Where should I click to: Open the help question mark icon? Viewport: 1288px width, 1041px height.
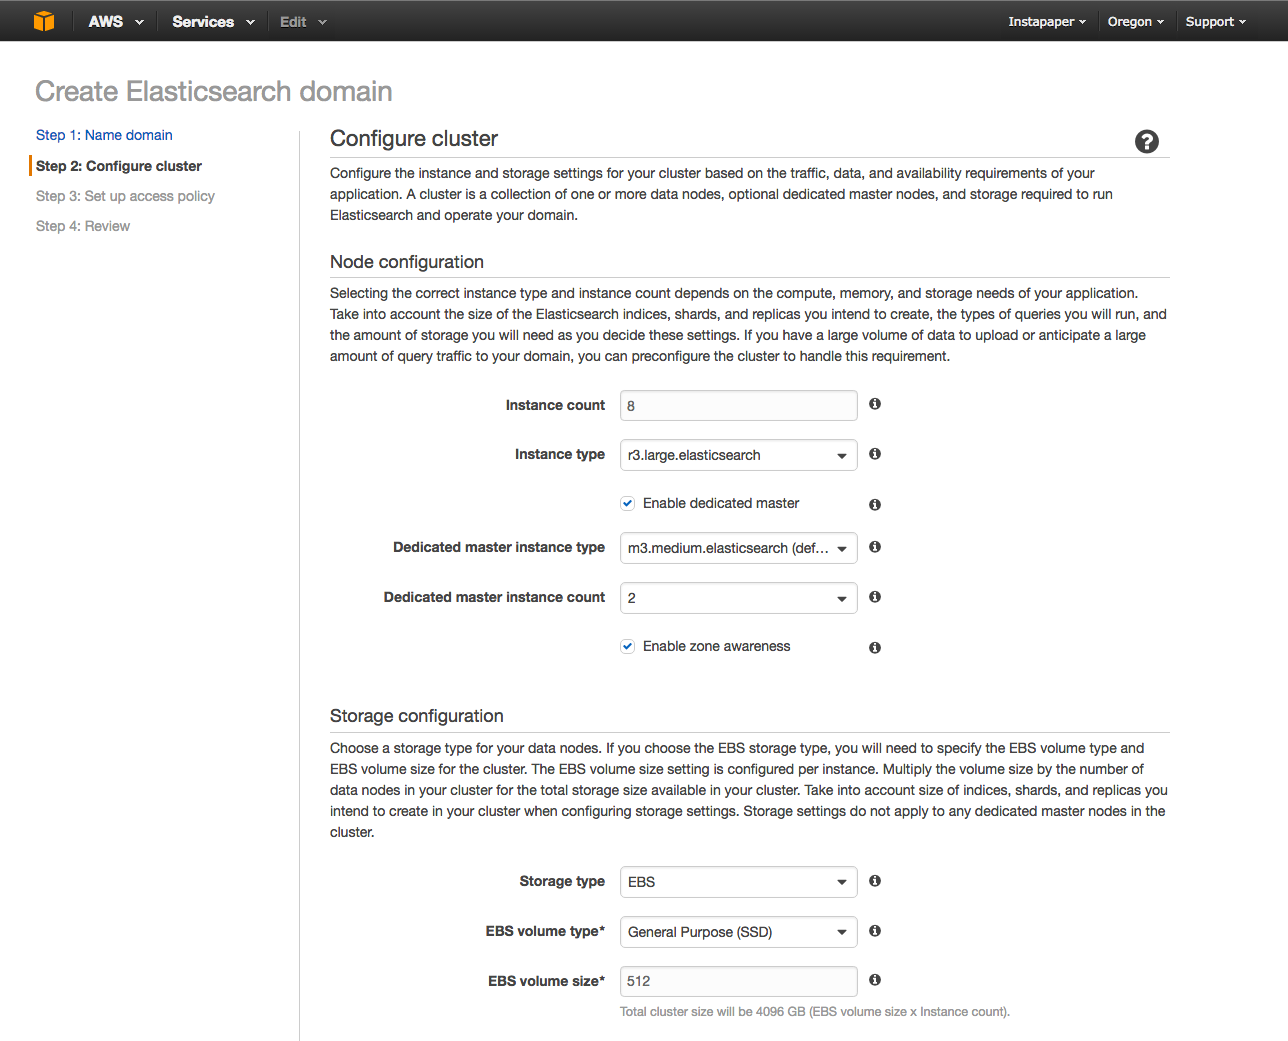(x=1147, y=141)
